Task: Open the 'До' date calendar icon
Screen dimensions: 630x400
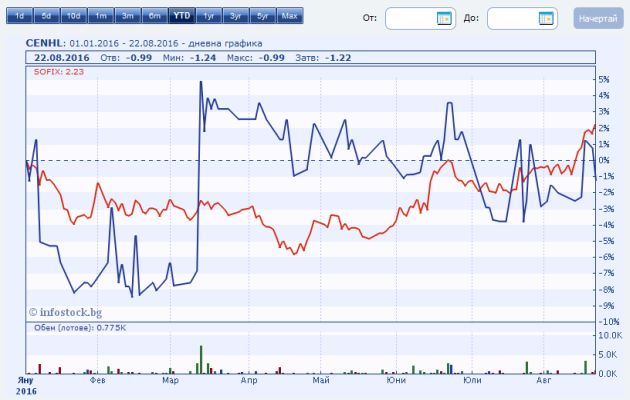Action: (546, 18)
